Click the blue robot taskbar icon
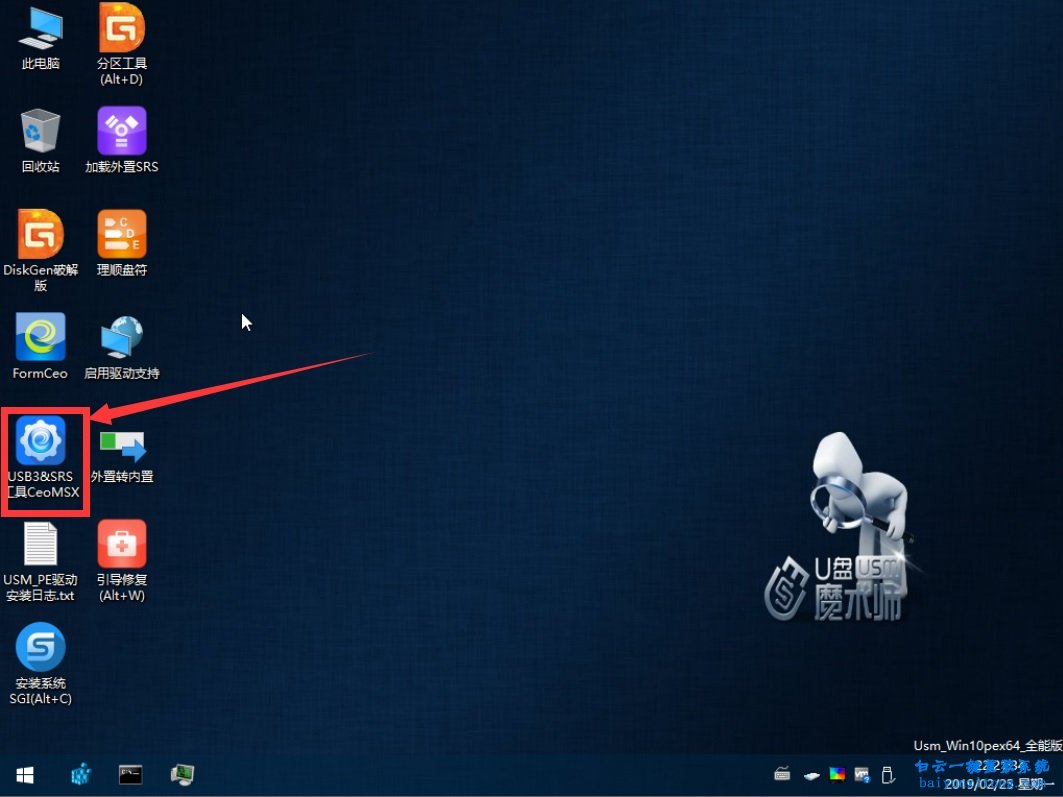Image resolution: width=1063 pixels, height=797 pixels. point(81,774)
